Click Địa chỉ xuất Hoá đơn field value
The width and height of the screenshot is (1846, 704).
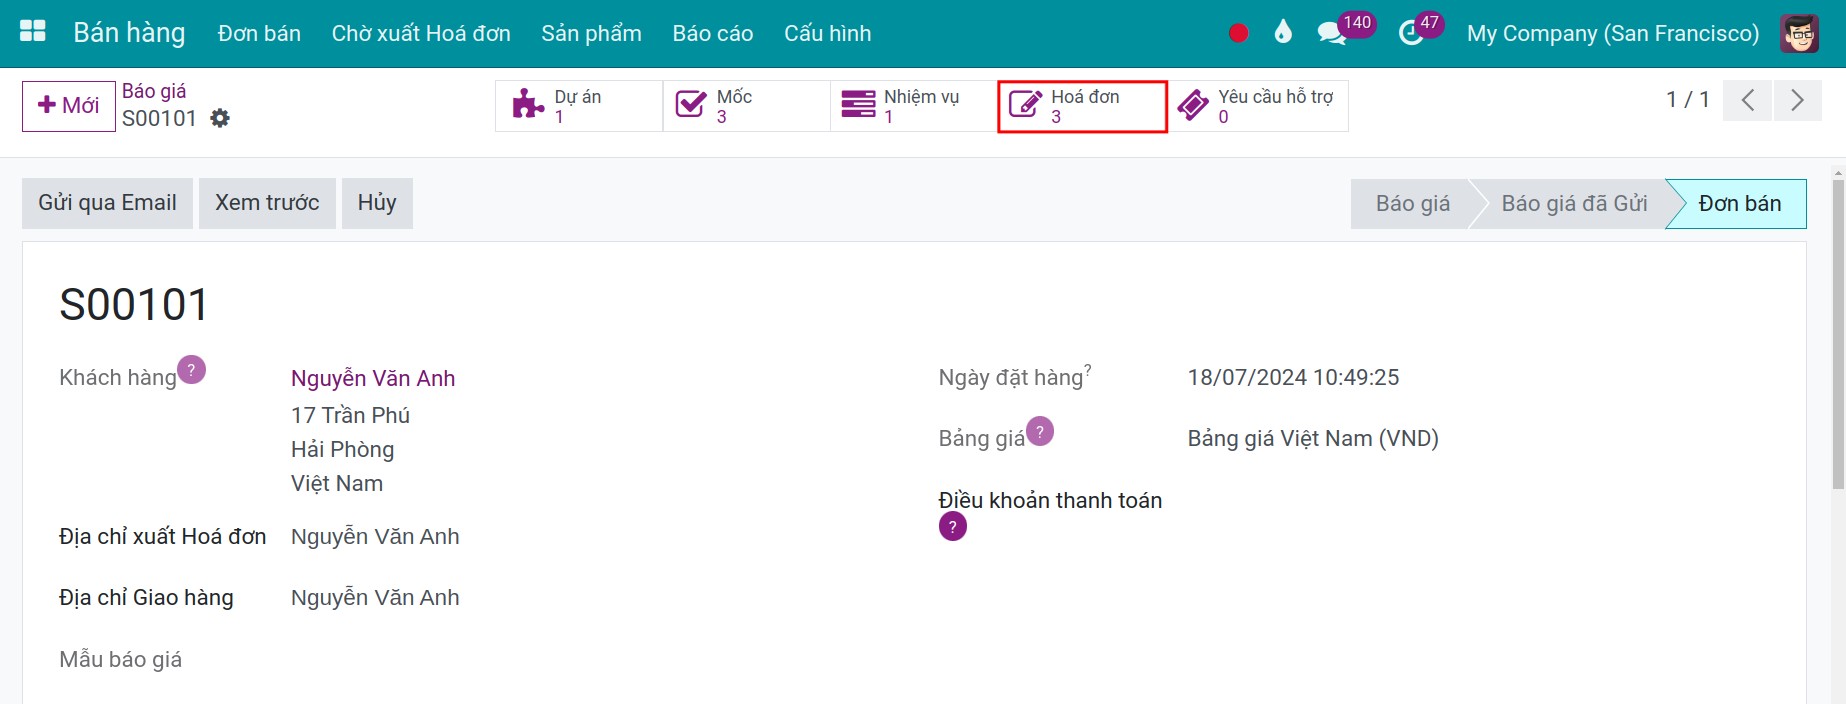375,537
